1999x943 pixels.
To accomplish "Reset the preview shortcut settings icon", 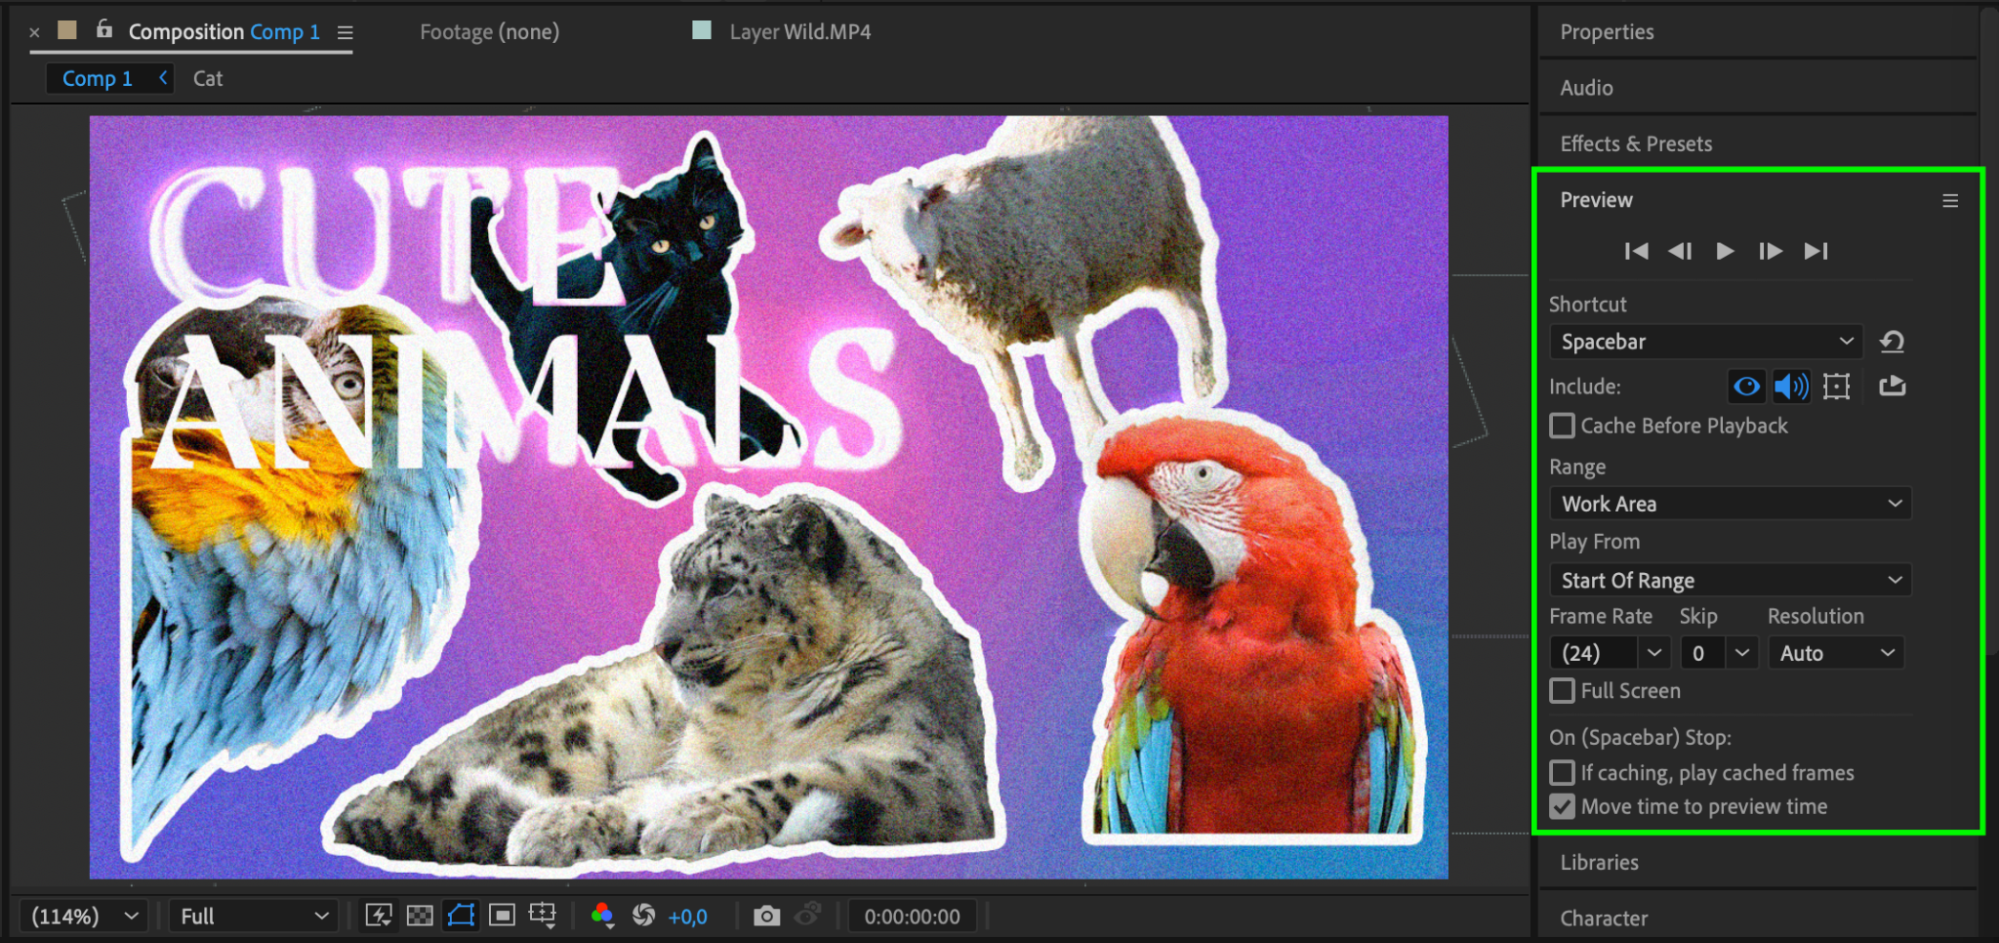I will 1892,342.
